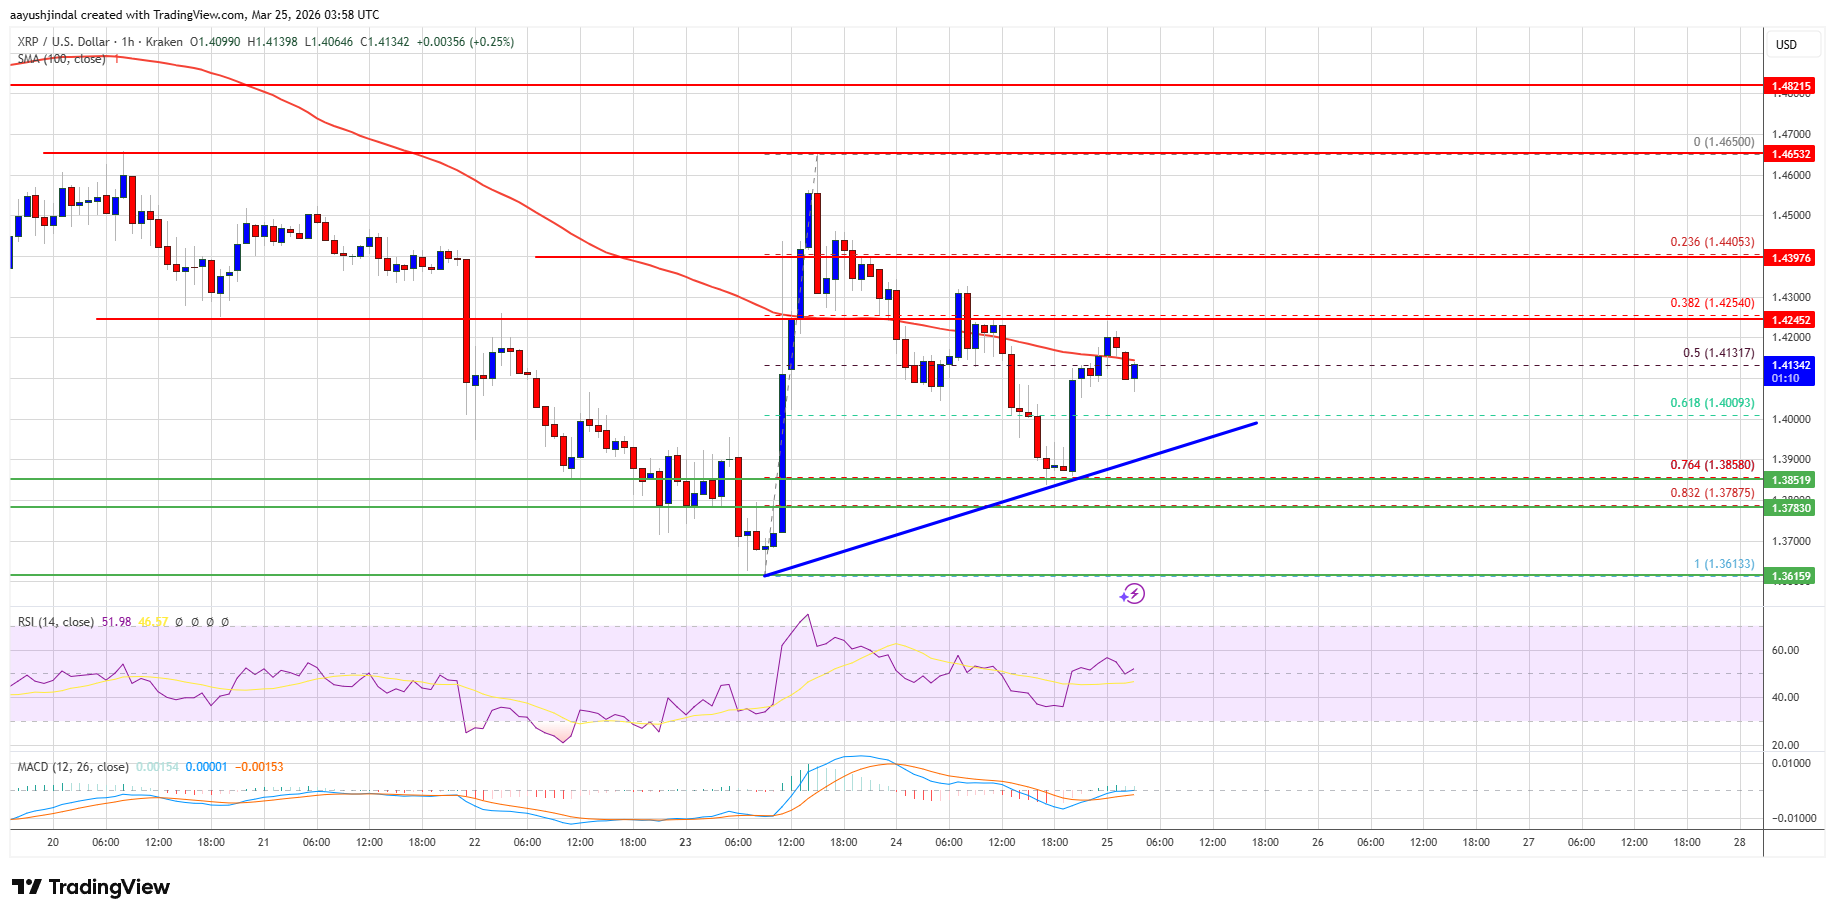This screenshot has width=1835, height=917.
Task: Click the blue current price tag 1.41342
Action: (1791, 366)
